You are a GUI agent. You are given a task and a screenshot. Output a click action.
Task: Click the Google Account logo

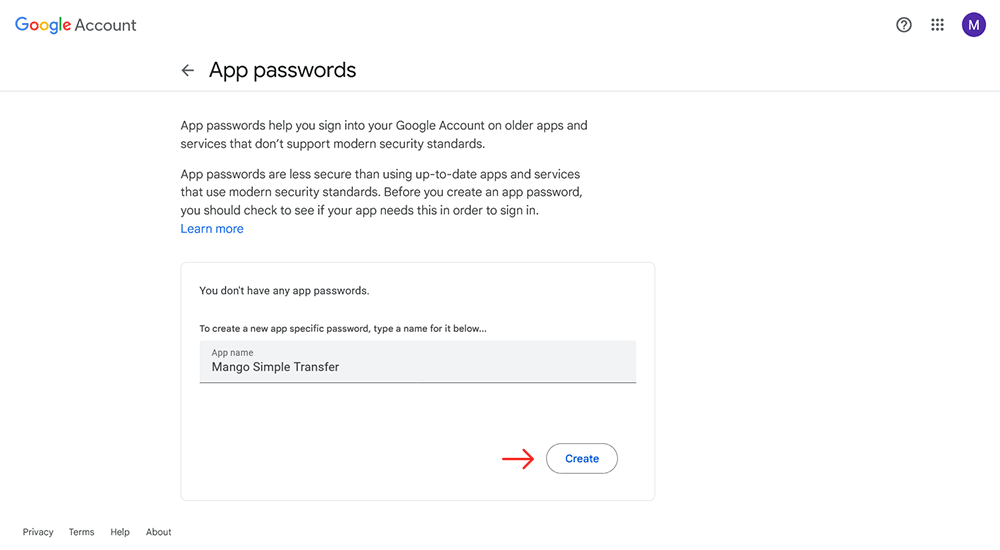[x=75, y=25]
